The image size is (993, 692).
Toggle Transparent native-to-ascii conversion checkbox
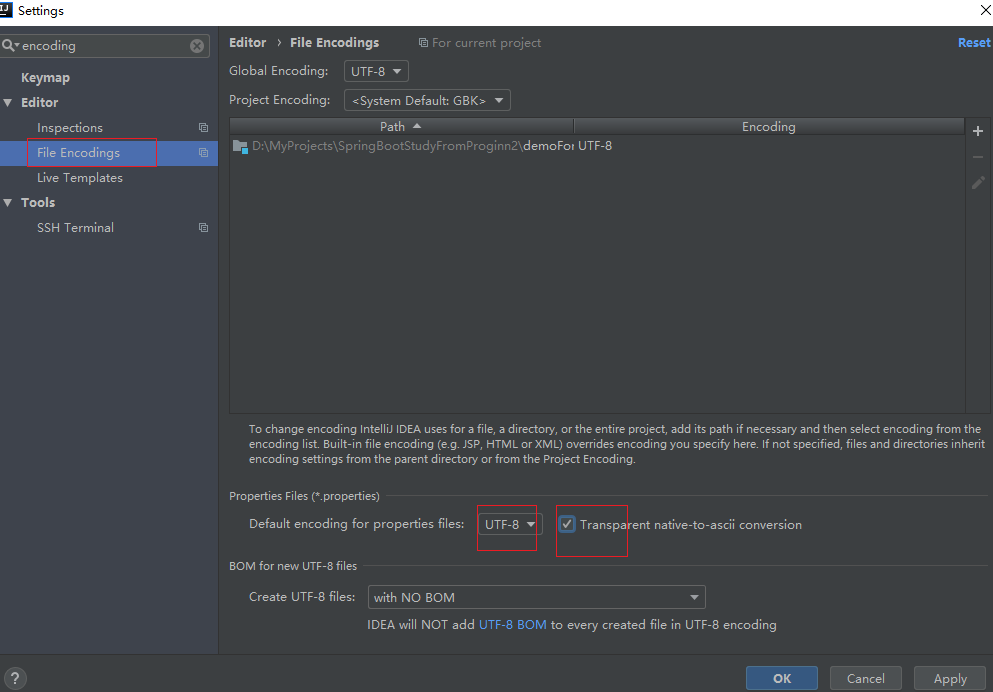point(567,524)
